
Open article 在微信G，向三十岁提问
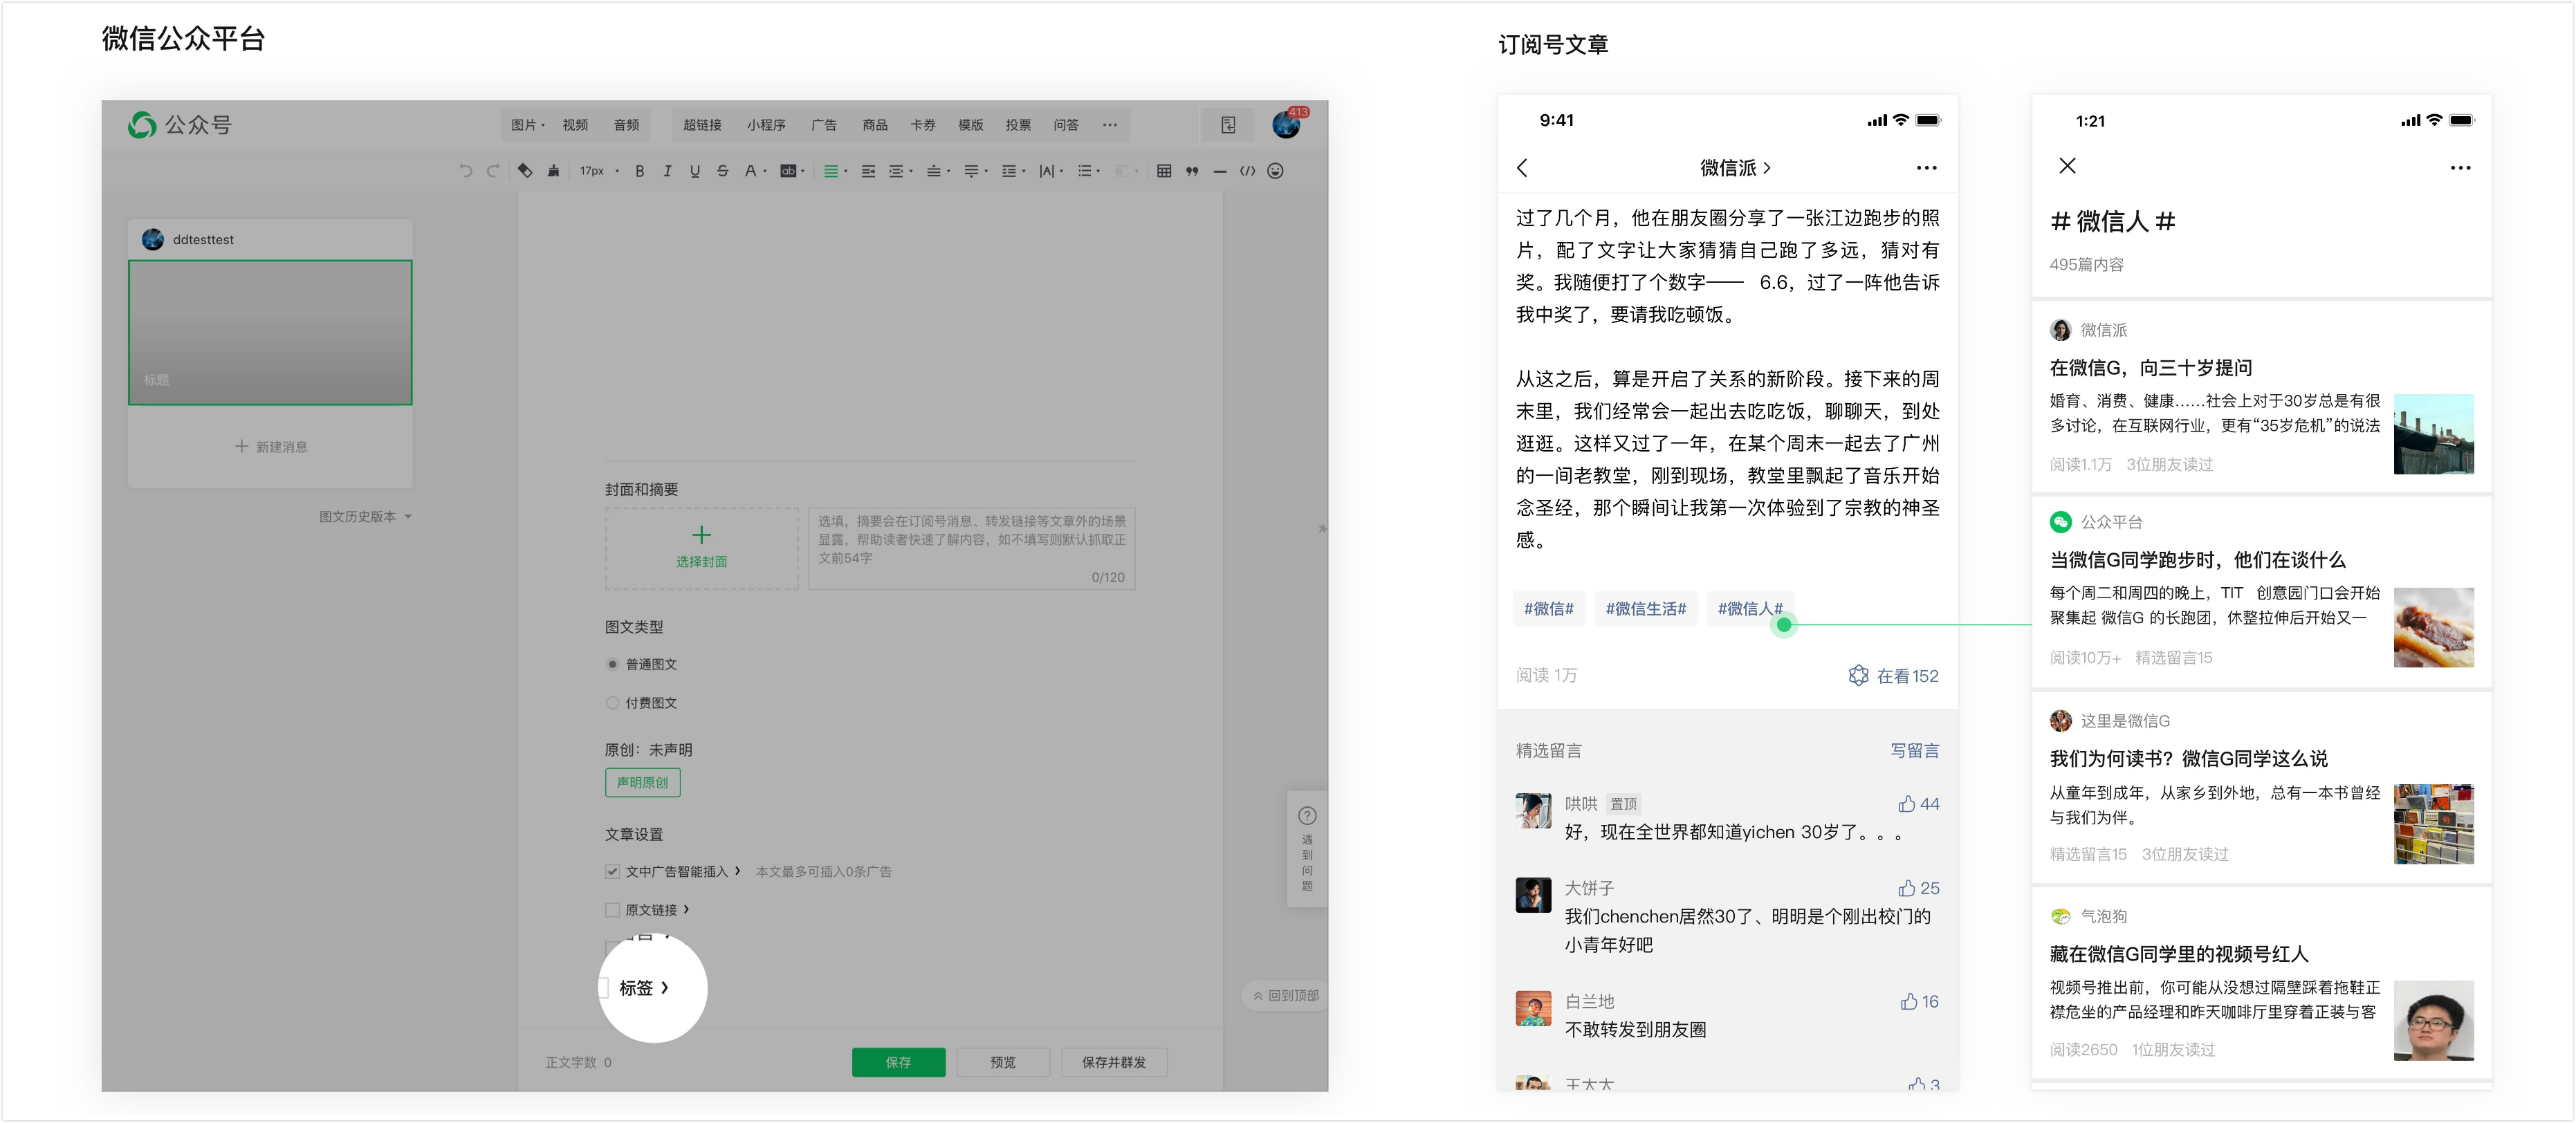2150,368
